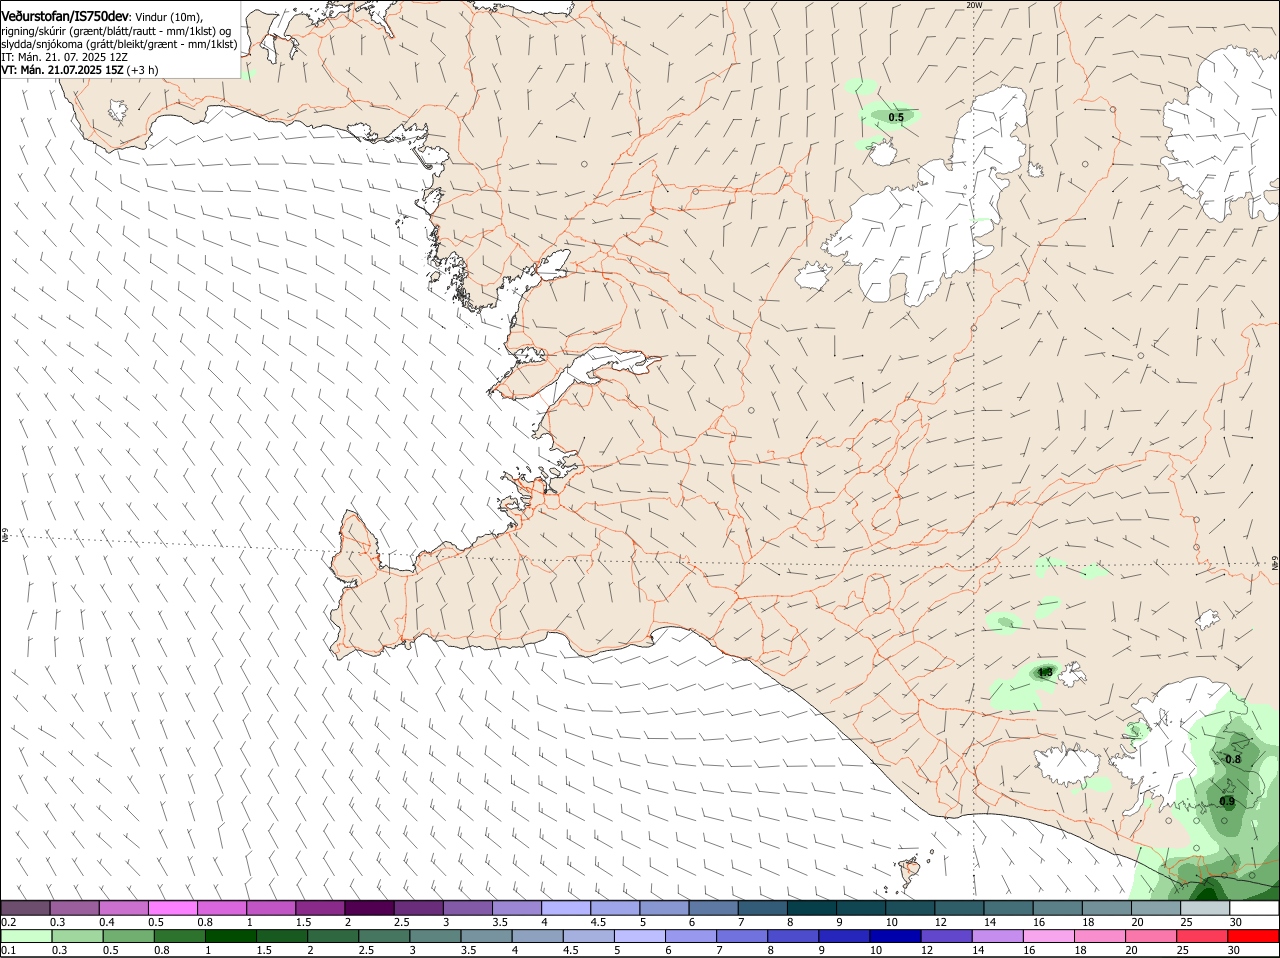Select dark purple 2 swatch in upper legend
Viewport: 1280px width, 958px height.
point(369,908)
